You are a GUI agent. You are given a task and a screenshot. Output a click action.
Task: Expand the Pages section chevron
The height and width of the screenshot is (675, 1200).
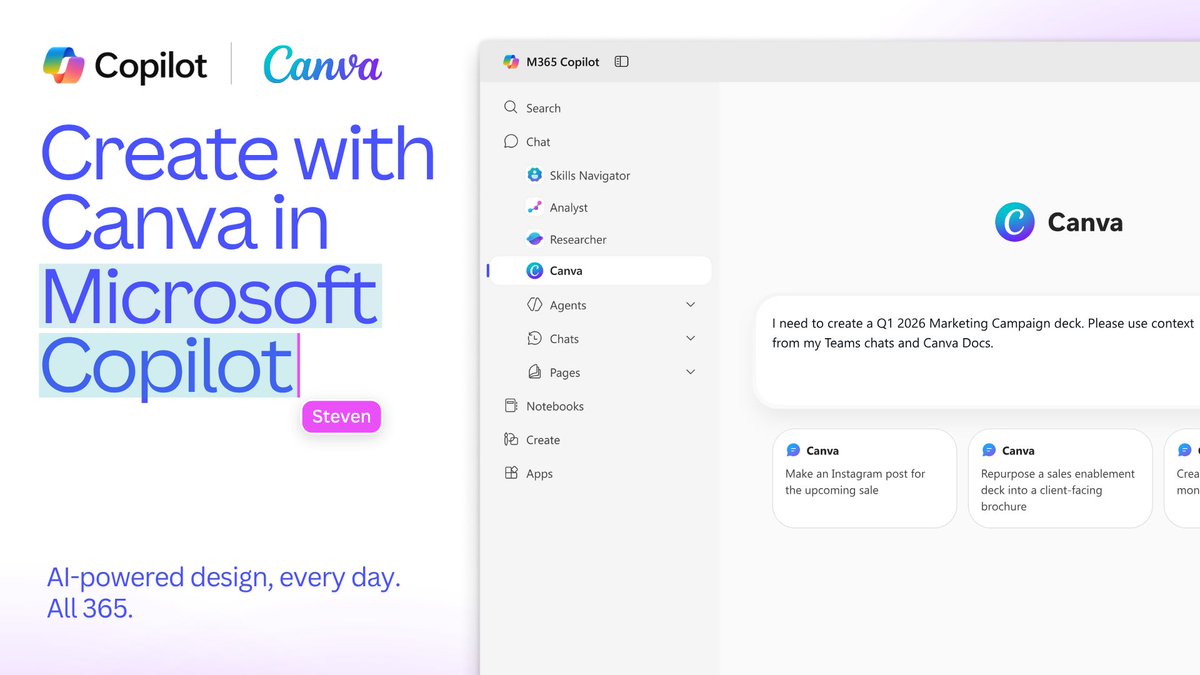tap(690, 372)
